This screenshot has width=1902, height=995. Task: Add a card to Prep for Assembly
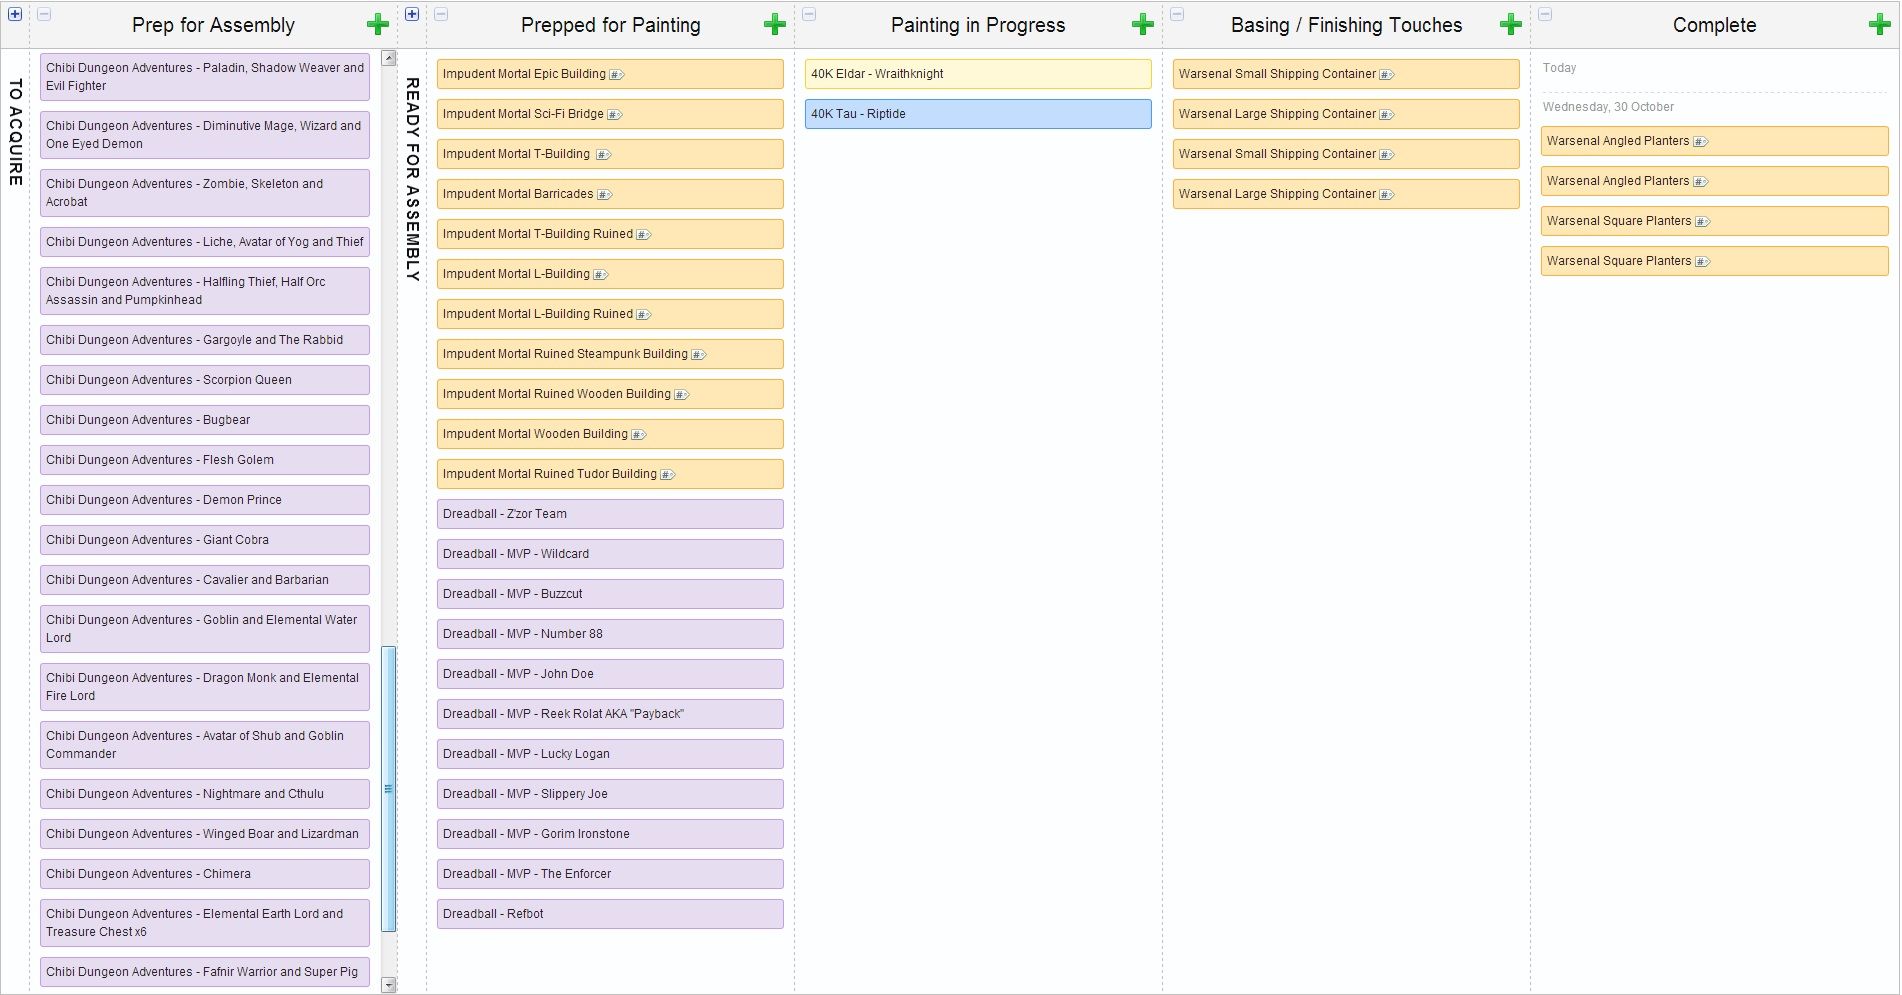tap(378, 25)
